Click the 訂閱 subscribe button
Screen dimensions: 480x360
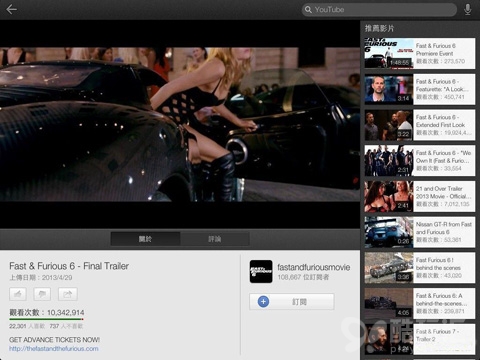coord(292,302)
